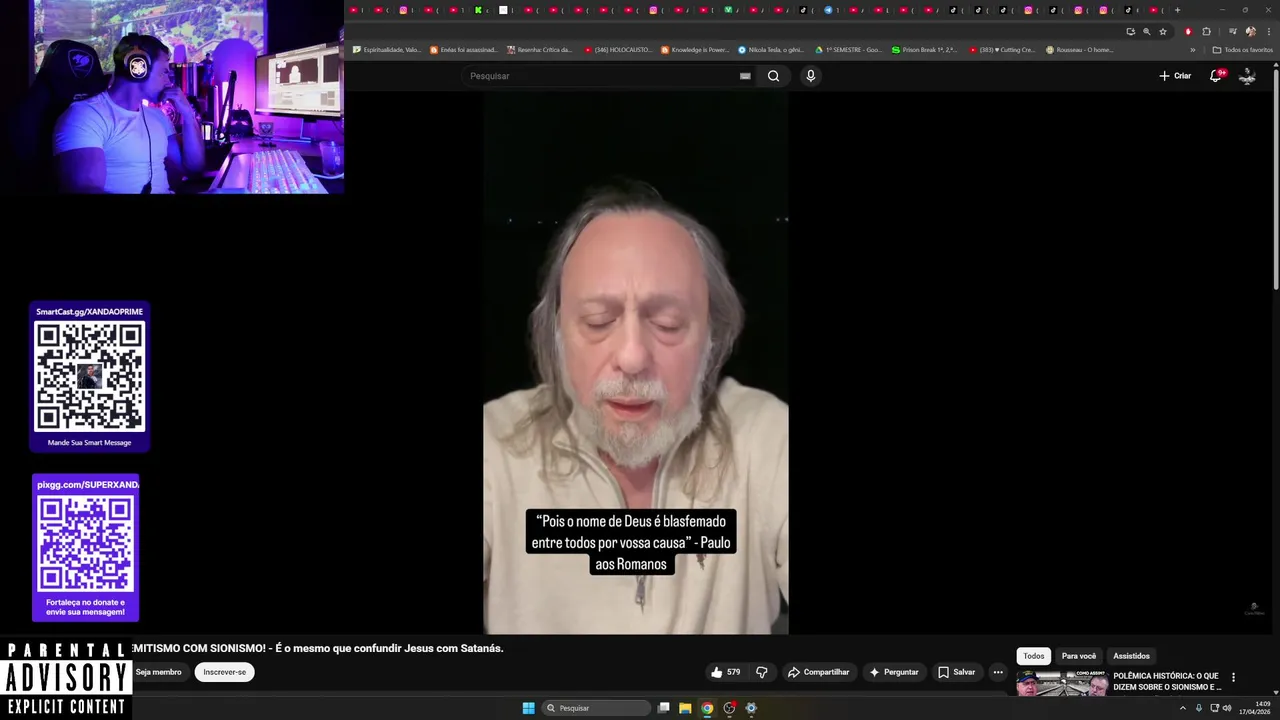Click the YouTube search magnifier button
Viewport: 1280px width, 720px height.
coord(773,76)
